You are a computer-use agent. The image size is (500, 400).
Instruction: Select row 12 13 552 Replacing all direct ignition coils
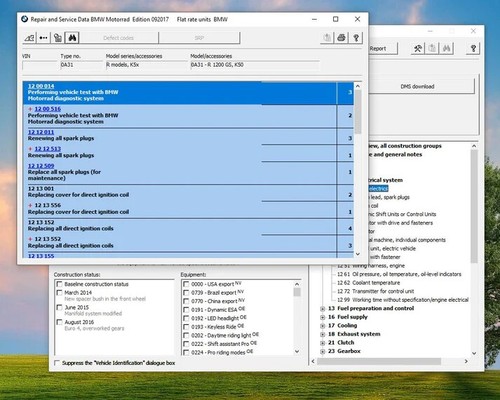pos(188,243)
